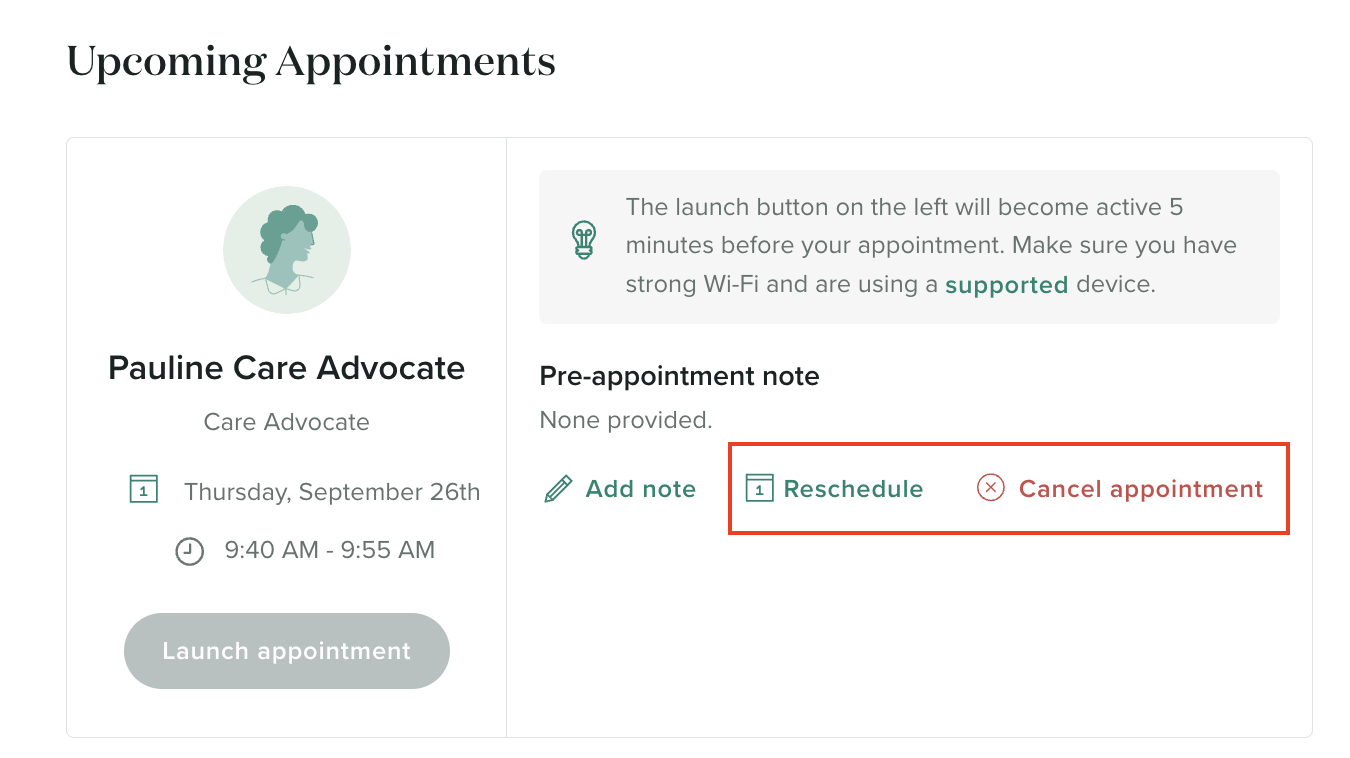The image size is (1350, 758).
Task: Click Pauline's profile avatar image
Action: click(x=287, y=250)
